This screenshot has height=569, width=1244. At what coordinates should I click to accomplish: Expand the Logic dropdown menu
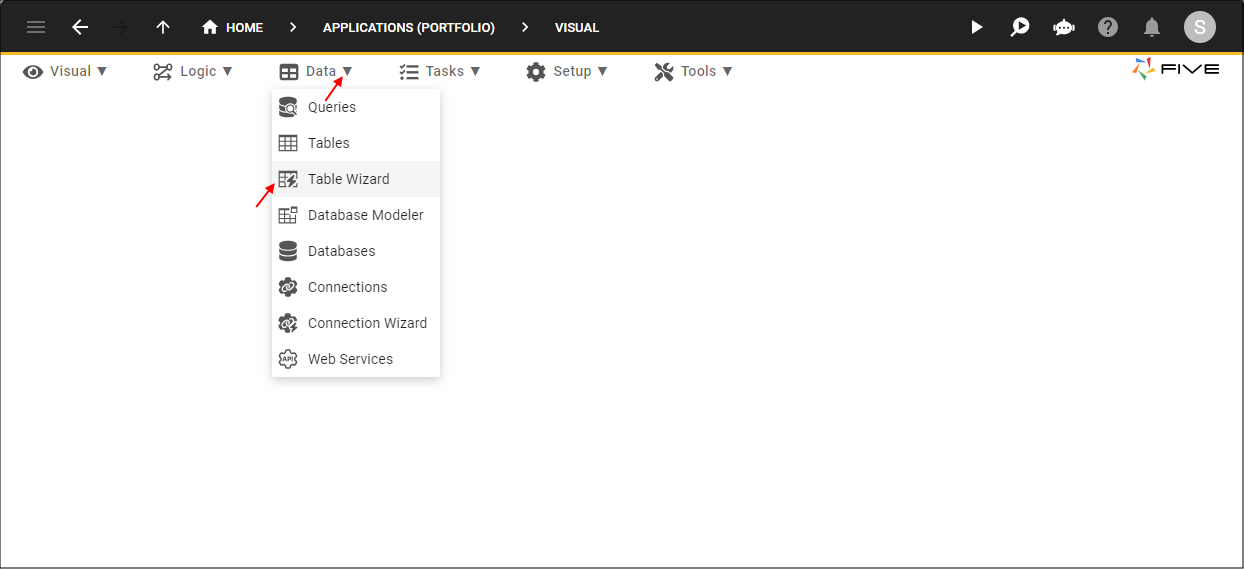pos(193,71)
